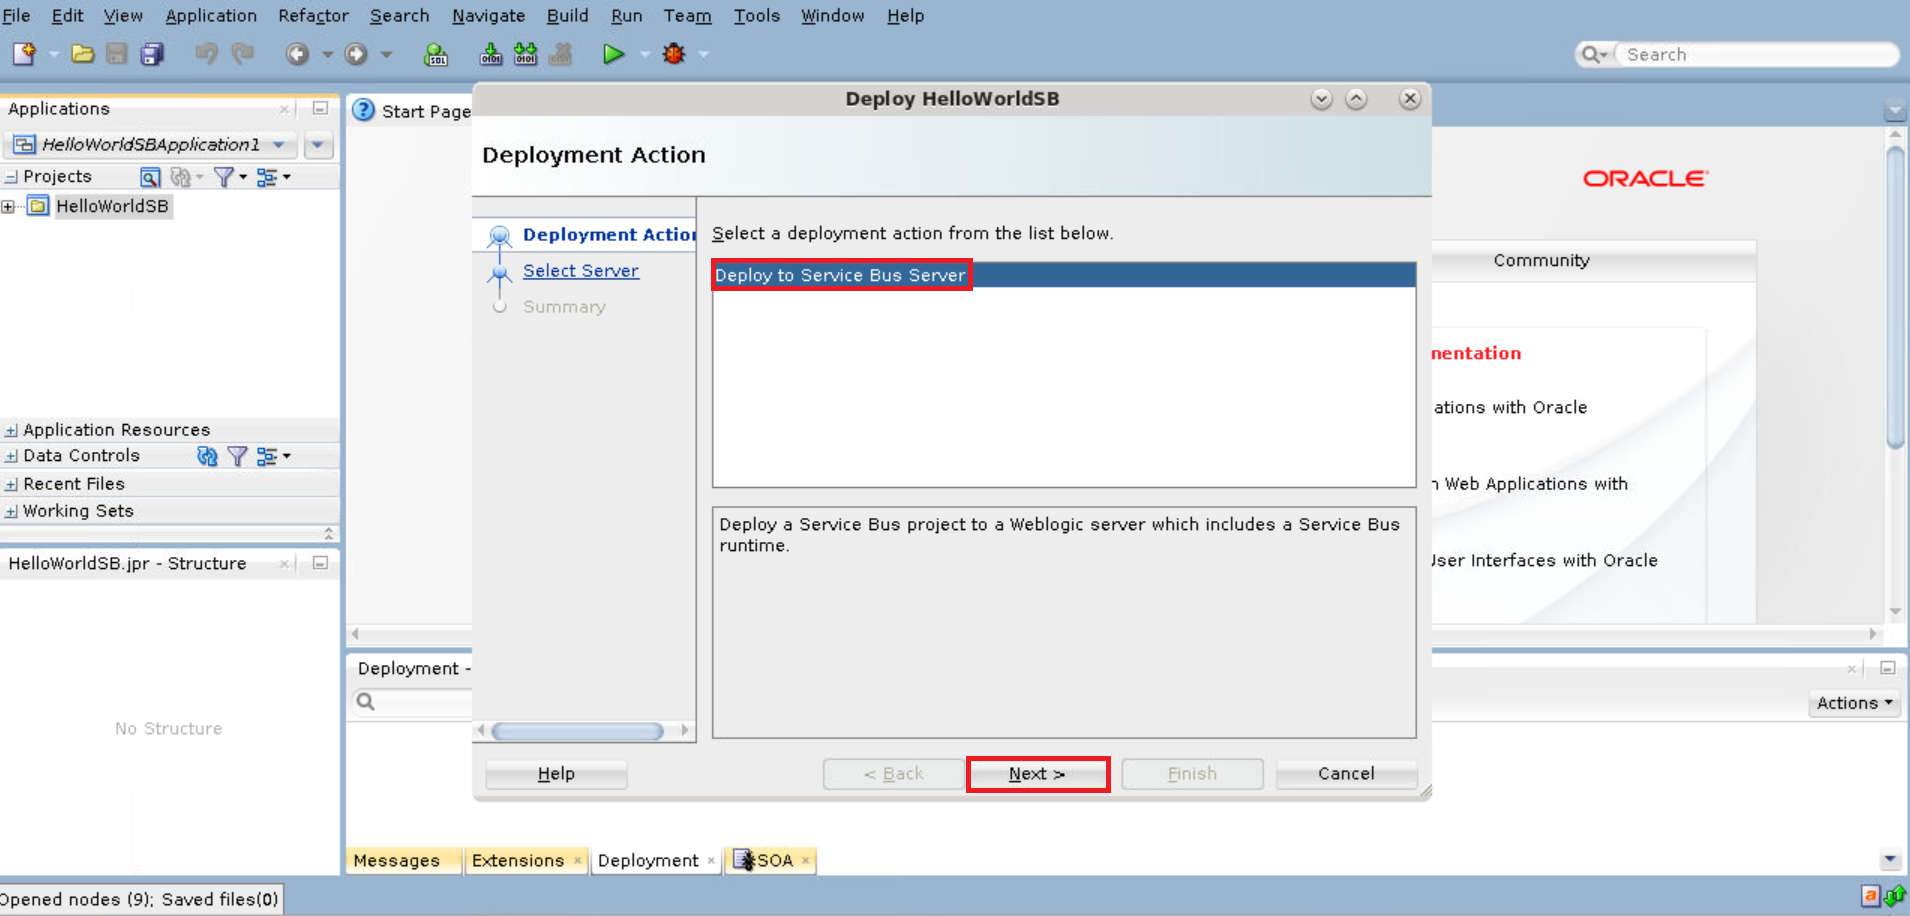1910x916 pixels.
Task: Expand the HelloWorldSB project tree node
Action: [x=8, y=207]
